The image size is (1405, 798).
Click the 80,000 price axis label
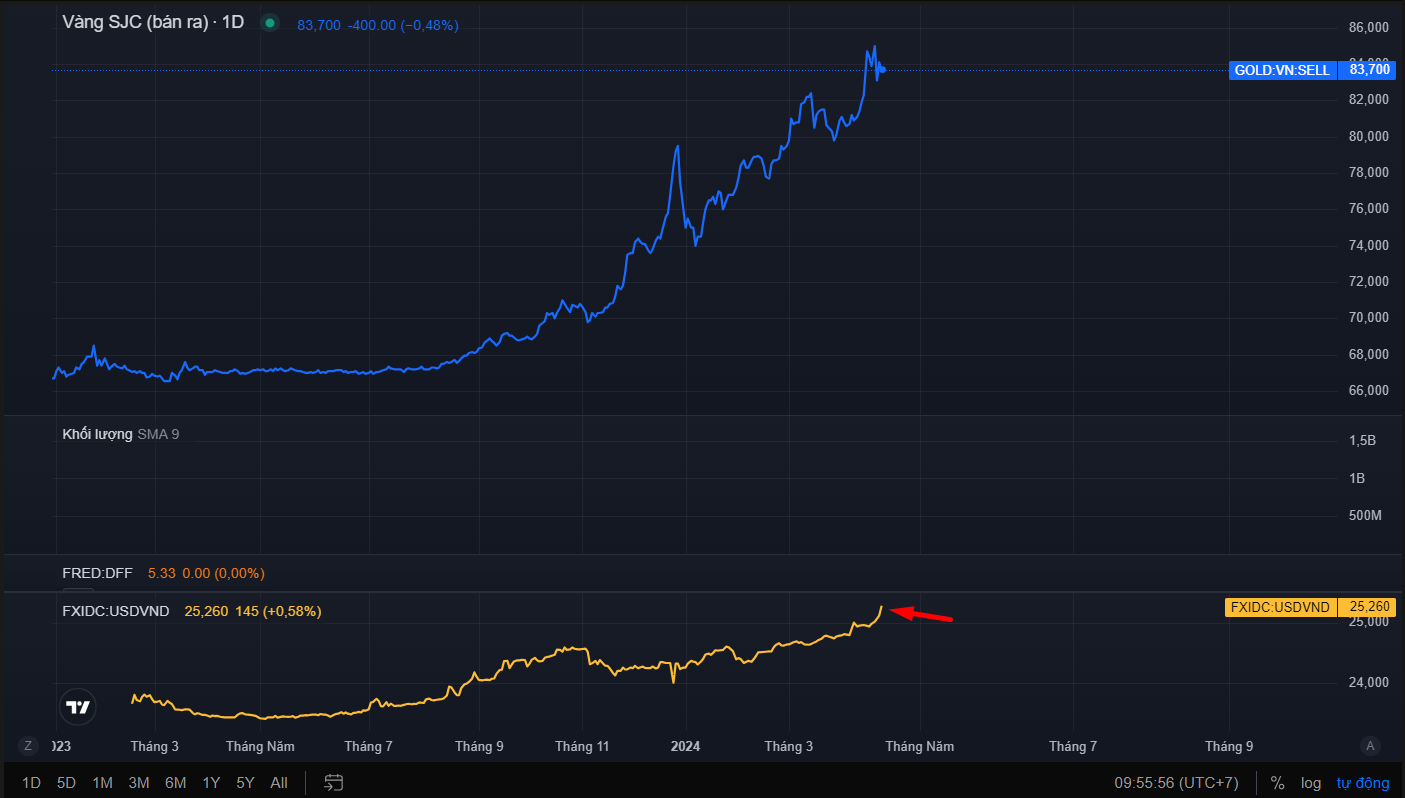click(x=1369, y=136)
